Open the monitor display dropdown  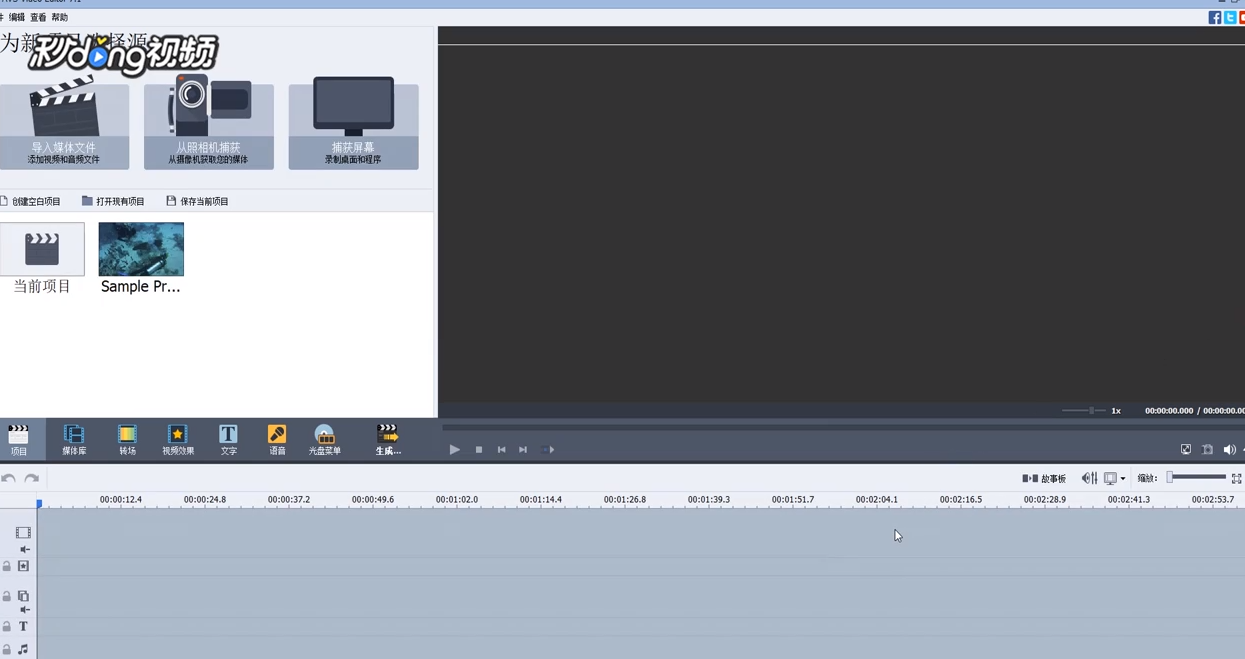1114,479
